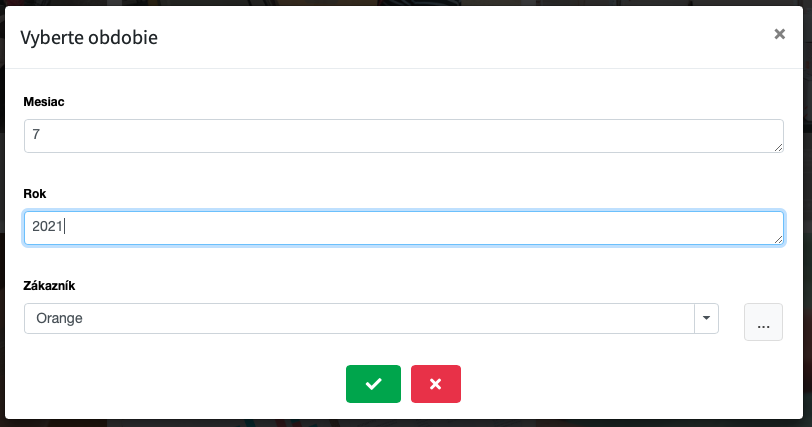This screenshot has height=427, width=812.
Task: Place cursor in the 2021 year value
Action: click(x=47, y=227)
